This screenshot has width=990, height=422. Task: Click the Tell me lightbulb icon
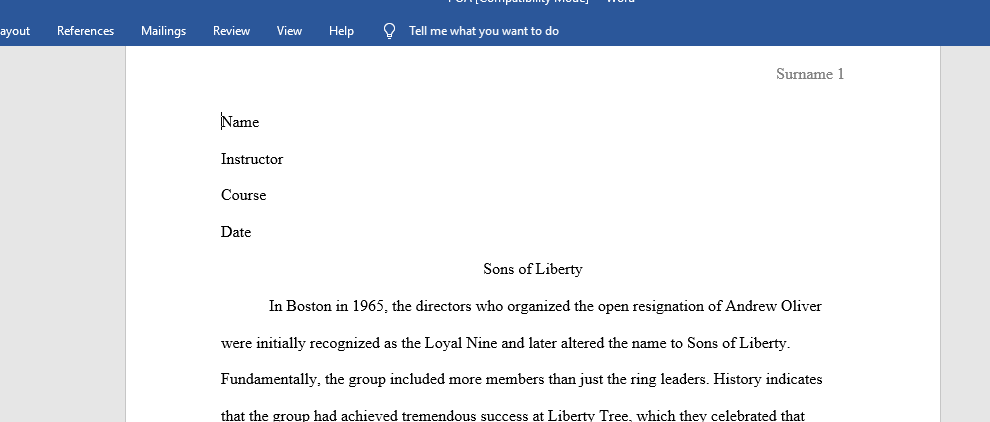coord(390,31)
